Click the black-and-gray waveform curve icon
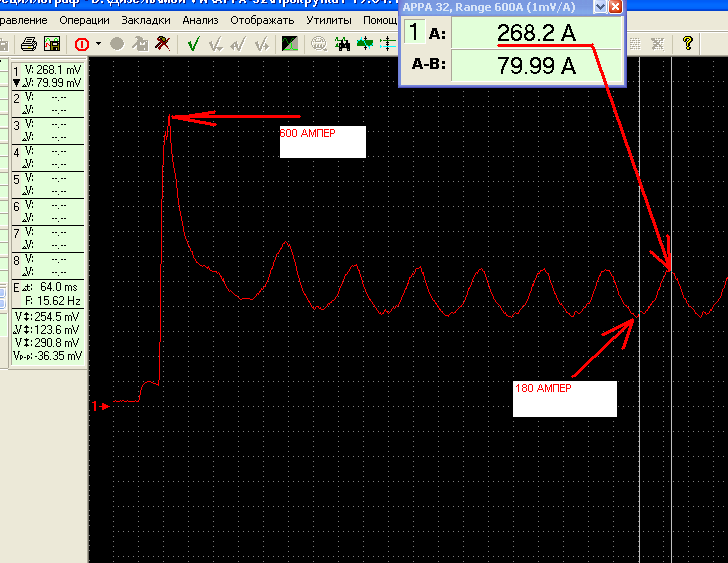Screen dimensions: 728x563 (x=290, y=44)
